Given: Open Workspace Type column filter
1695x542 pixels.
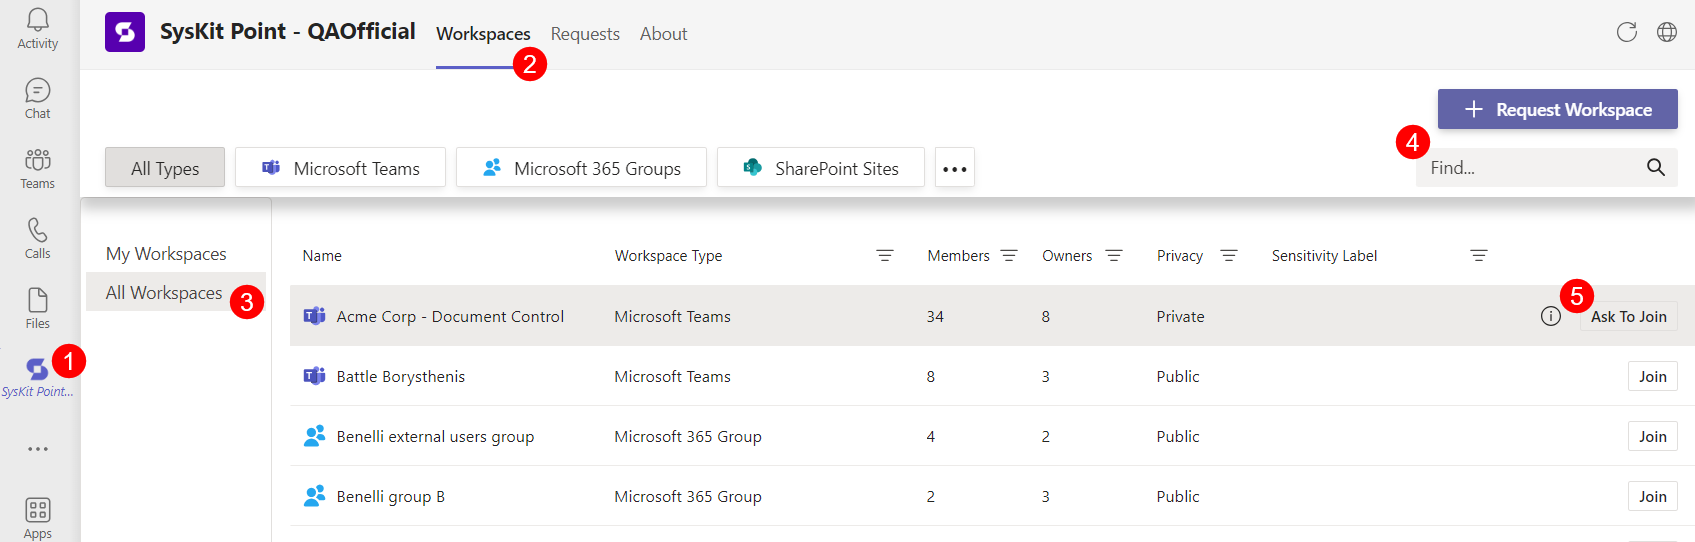Looking at the screenshot, I should point(885,256).
